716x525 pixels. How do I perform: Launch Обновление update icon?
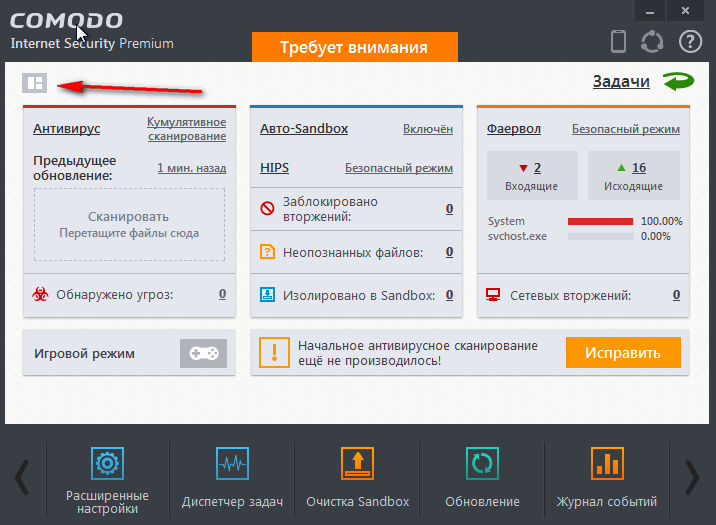[x=482, y=464]
